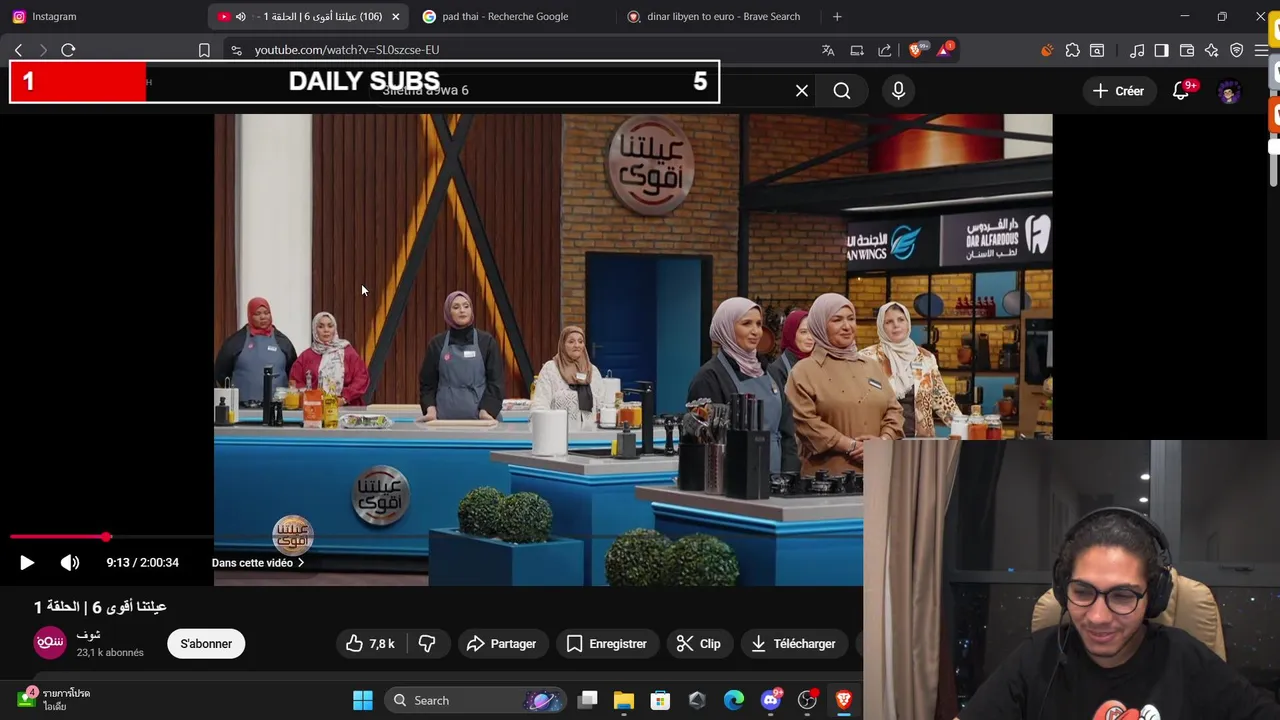
Task: Open Microsoft Edge from the taskbar
Action: 734,700
